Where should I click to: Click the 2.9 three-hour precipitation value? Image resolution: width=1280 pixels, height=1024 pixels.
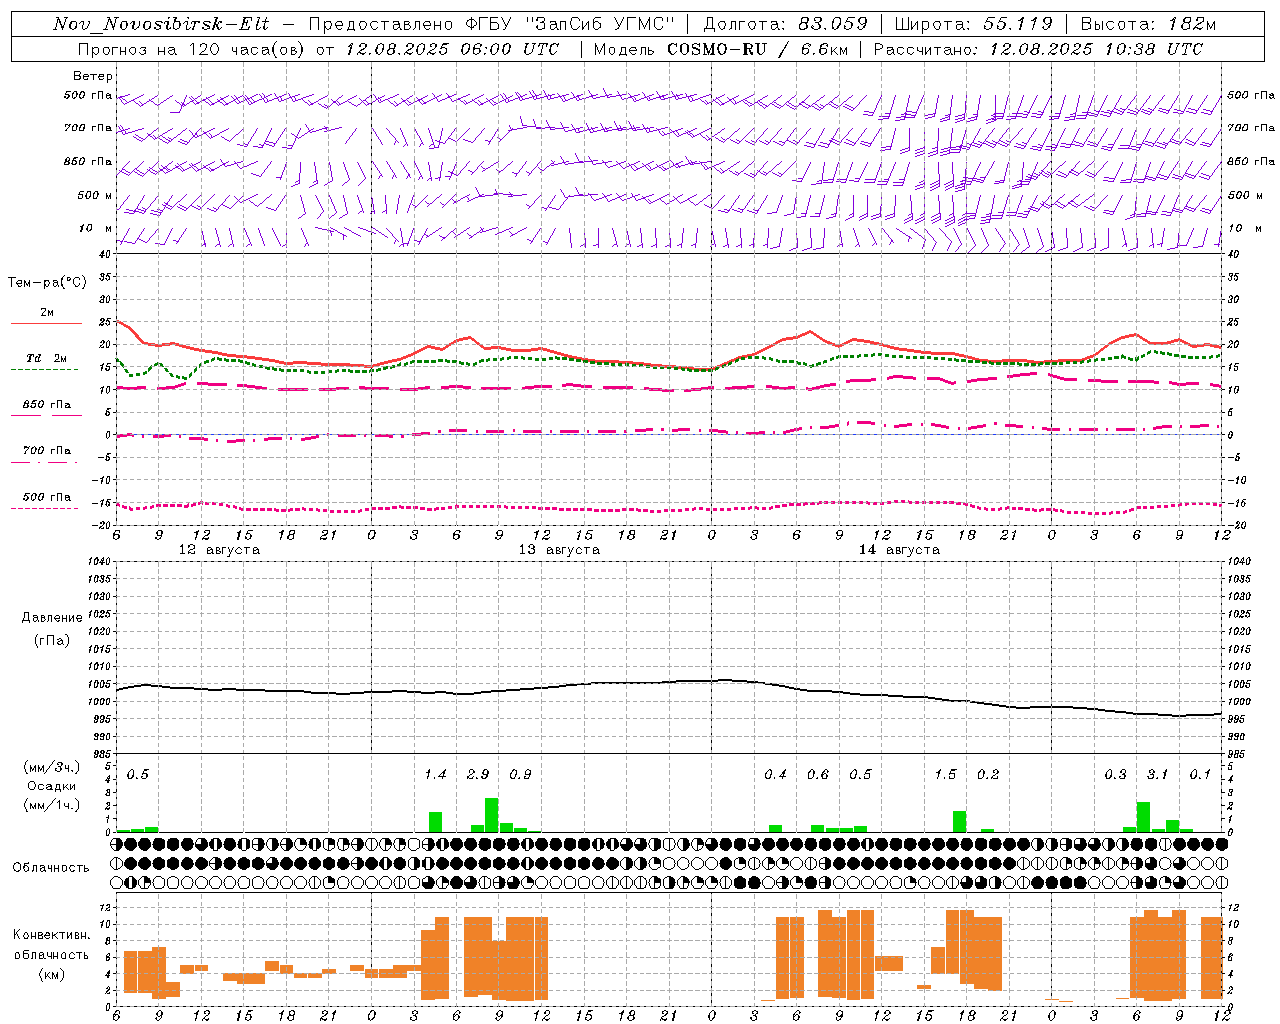(x=478, y=774)
